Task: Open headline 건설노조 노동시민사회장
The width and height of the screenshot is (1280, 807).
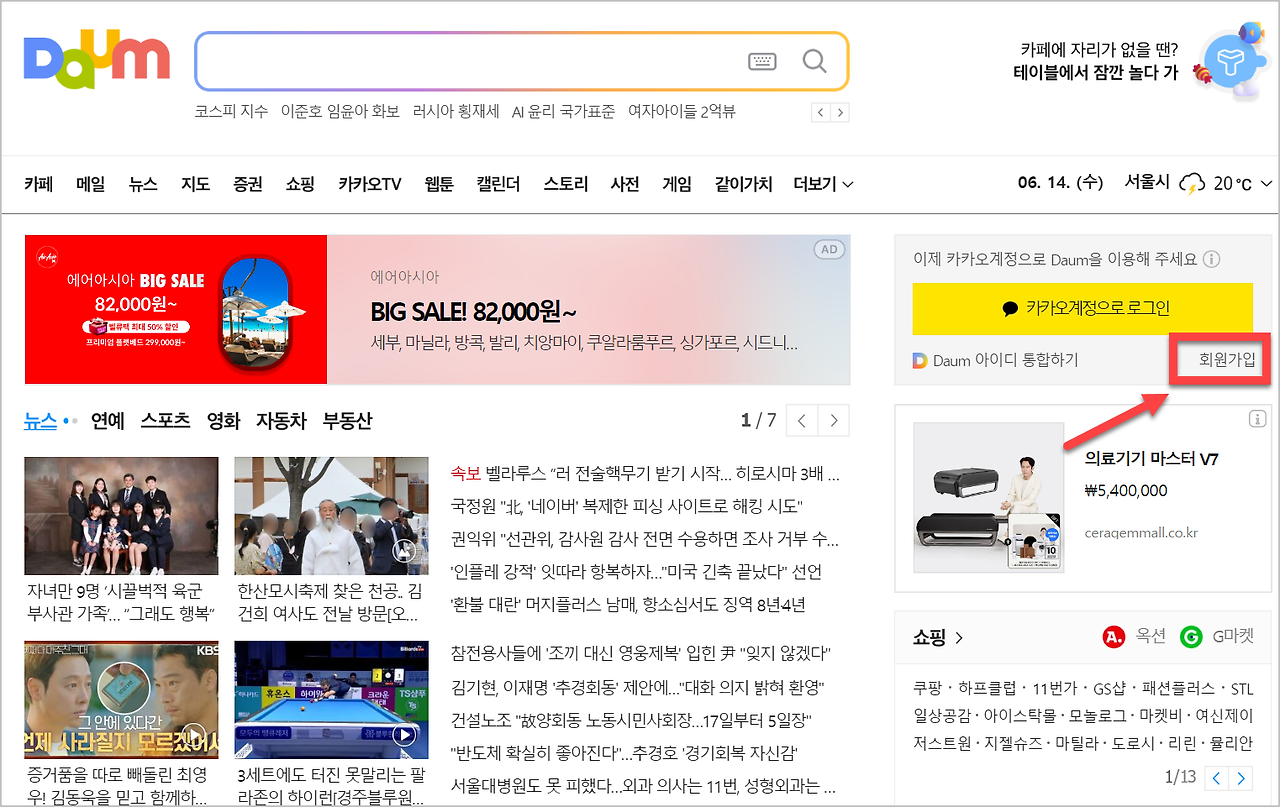Action: (x=631, y=720)
